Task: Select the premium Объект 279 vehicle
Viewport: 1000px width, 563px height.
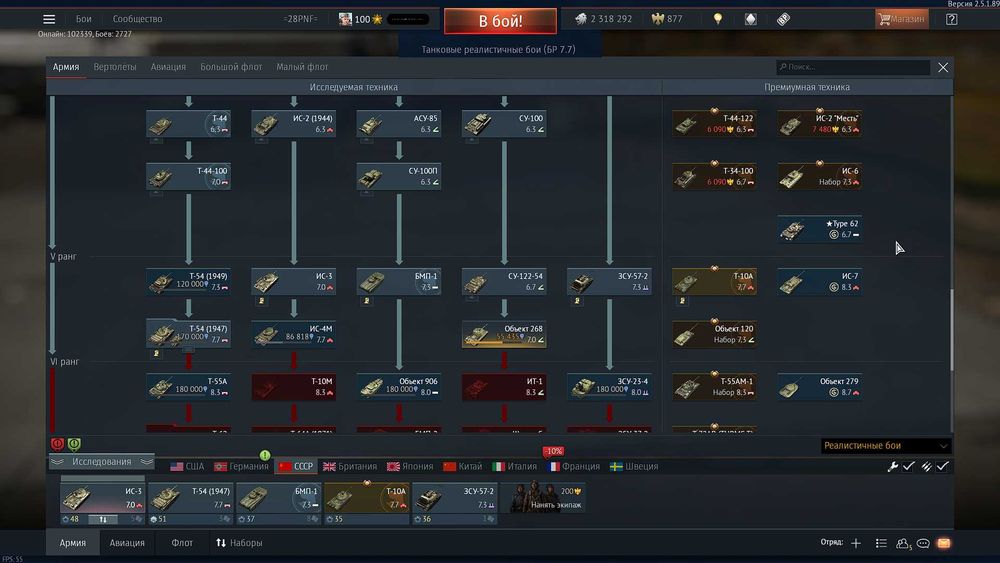Action: tap(820, 386)
